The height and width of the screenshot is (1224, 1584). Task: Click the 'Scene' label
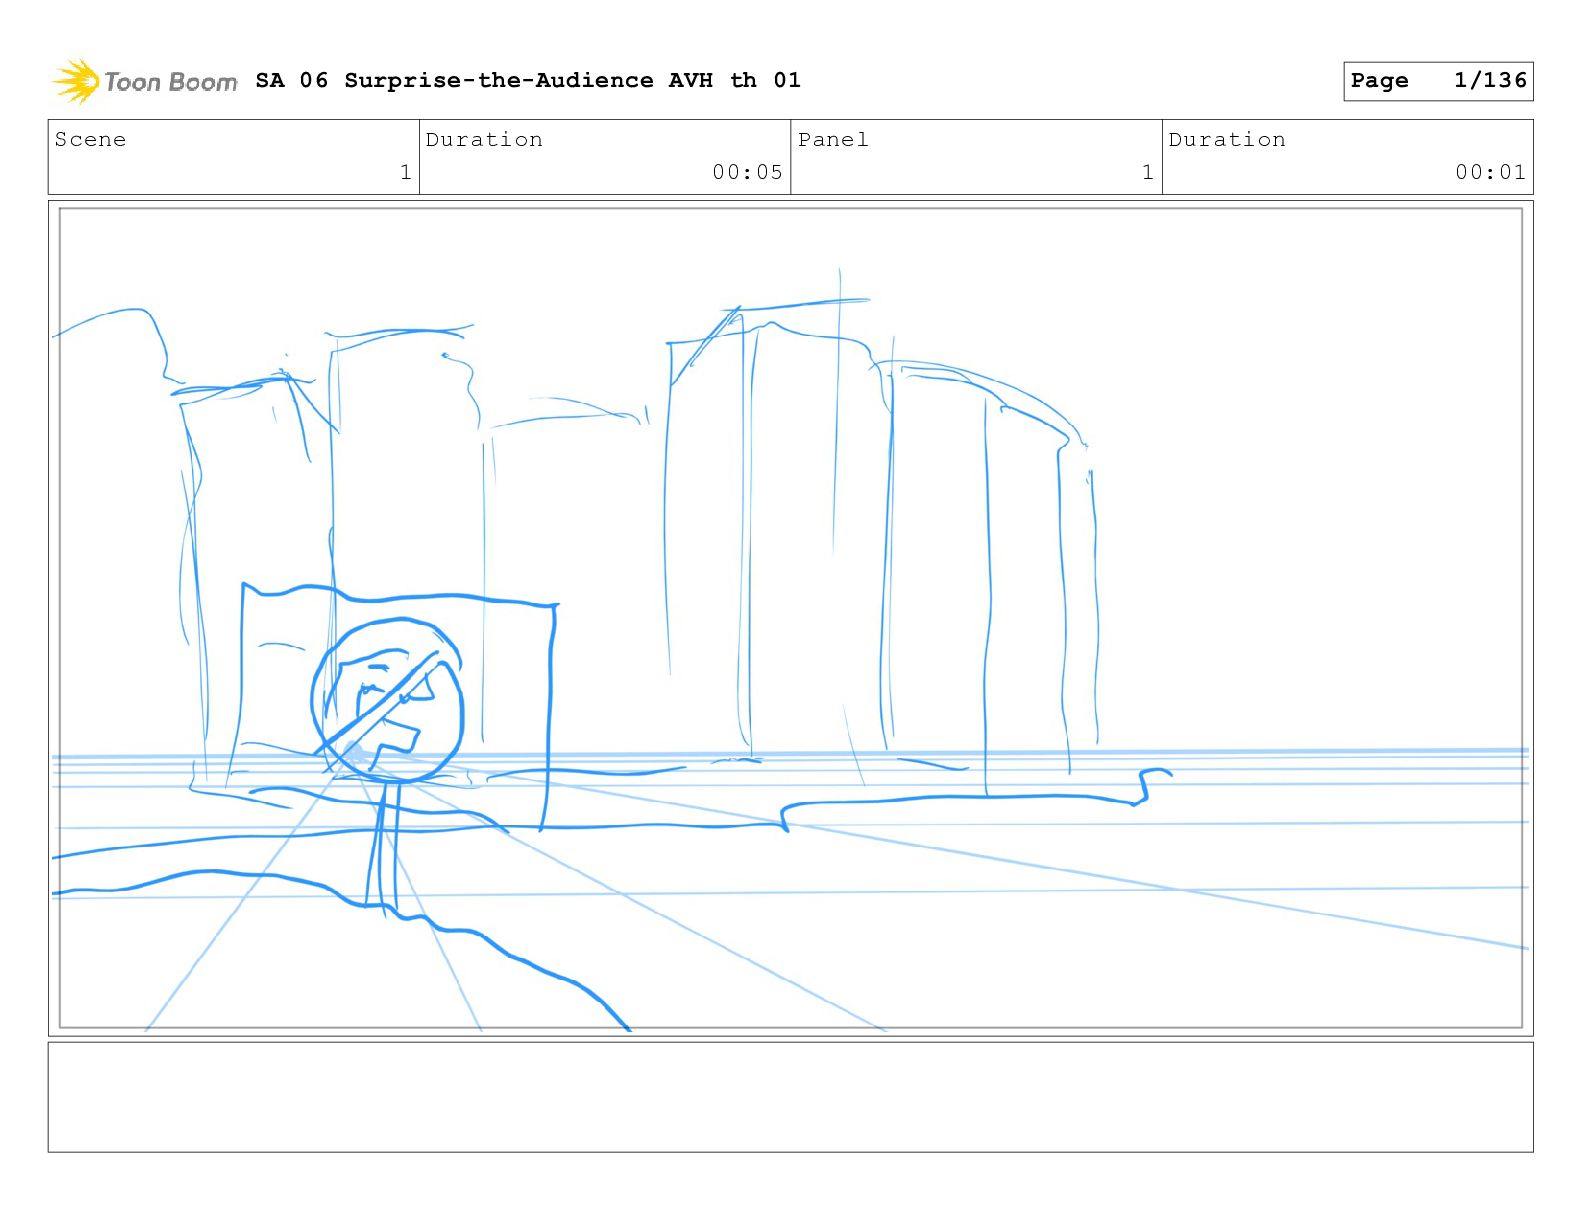[90, 140]
